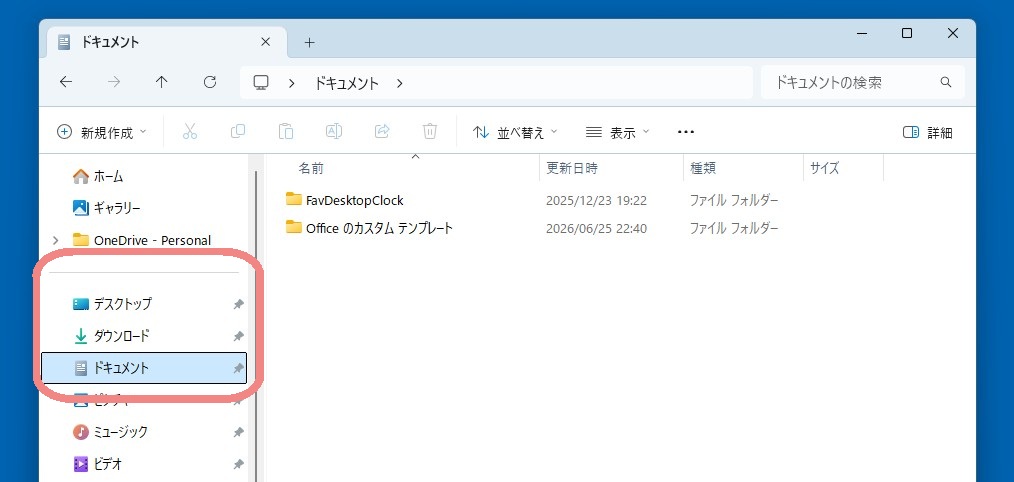
Task: Toggle the 詳細 details pane
Action: 927,132
